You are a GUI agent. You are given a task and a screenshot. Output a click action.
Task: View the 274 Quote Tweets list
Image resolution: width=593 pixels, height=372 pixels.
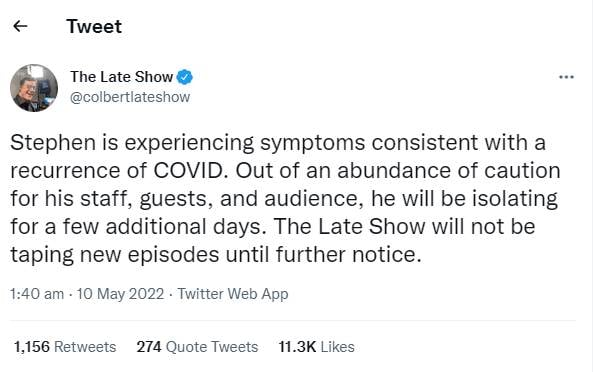[x=197, y=347]
